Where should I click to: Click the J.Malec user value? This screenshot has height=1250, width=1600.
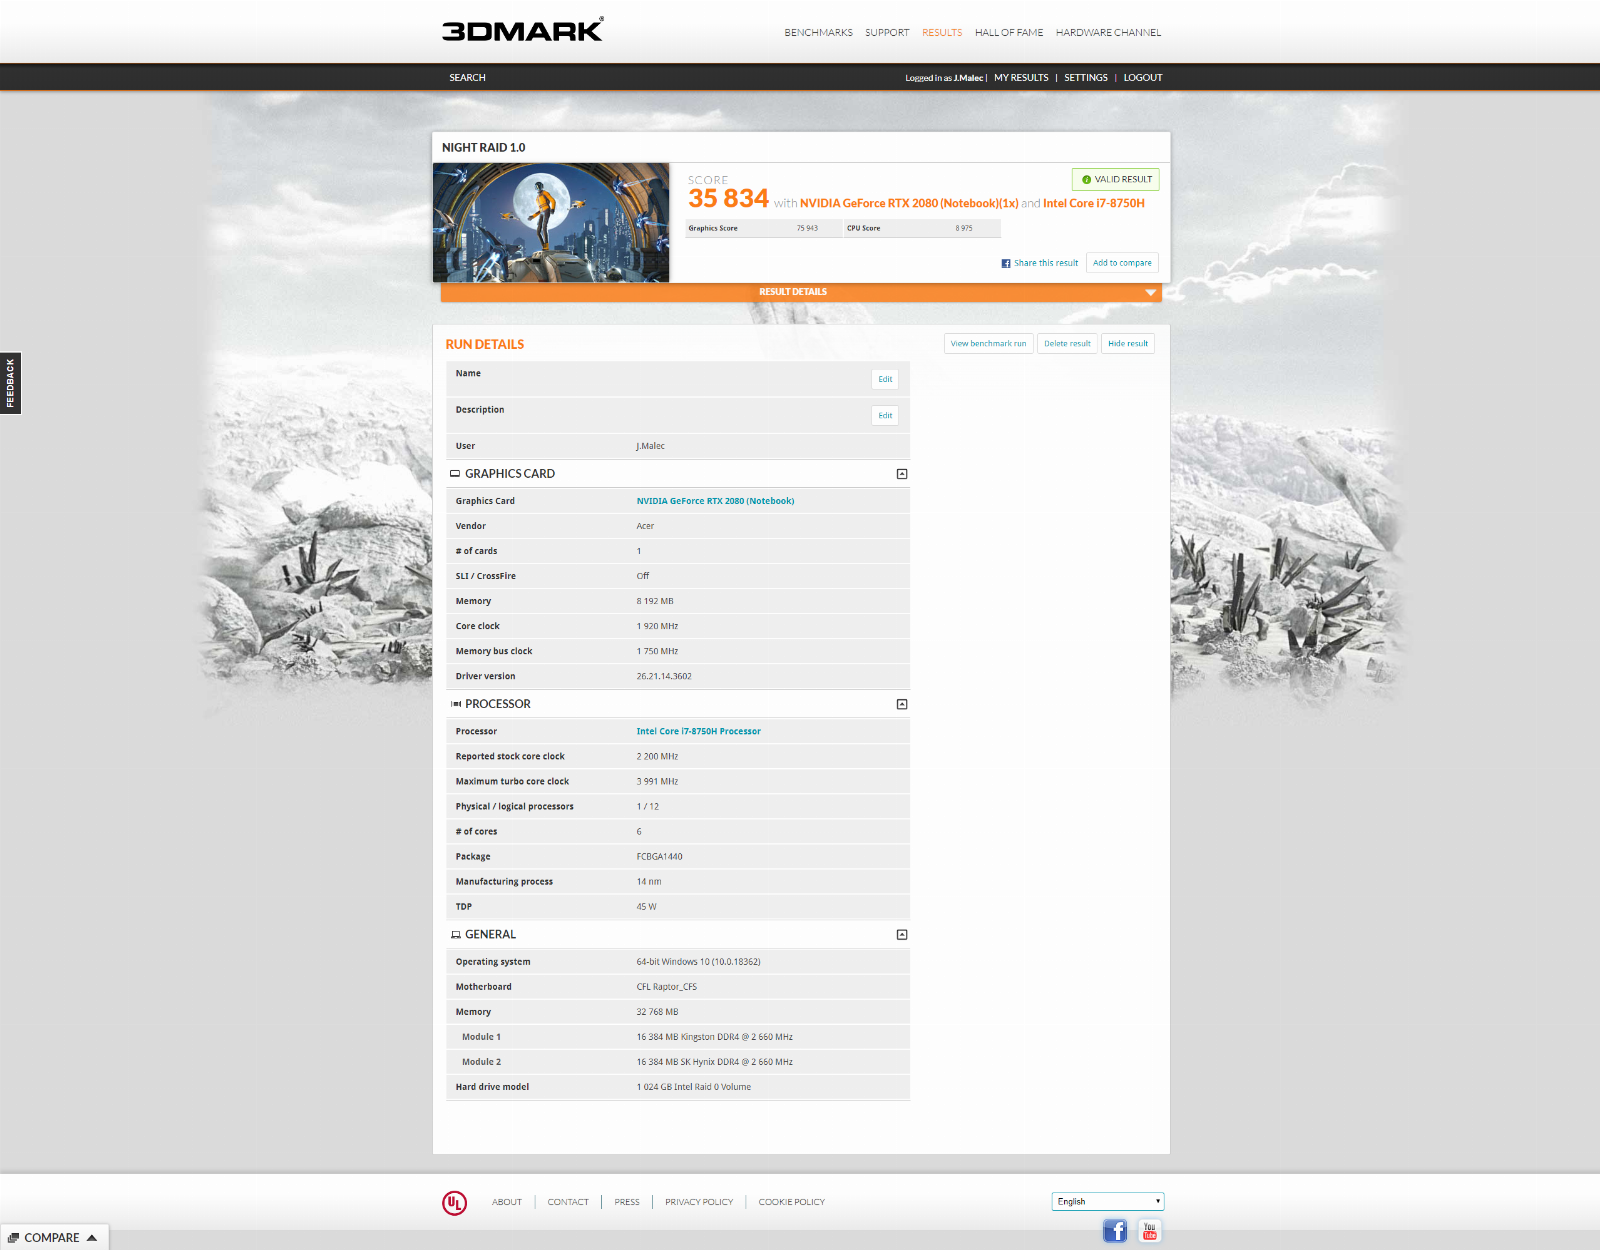click(651, 447)
